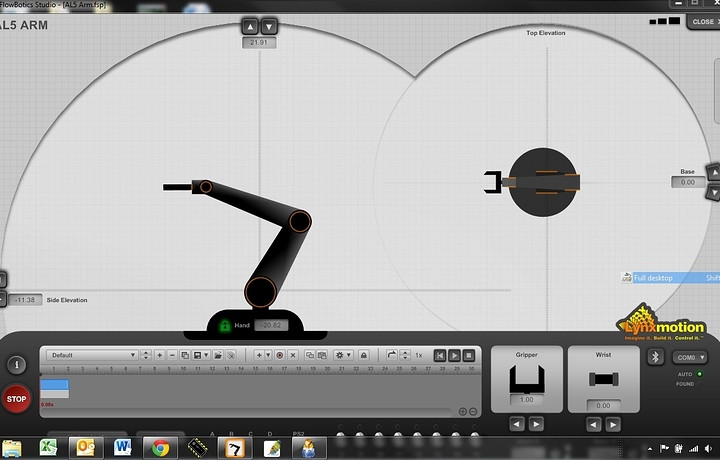Toggle the green Hand lock
This screenshot has height=460, width=720.
click(225, 325)
